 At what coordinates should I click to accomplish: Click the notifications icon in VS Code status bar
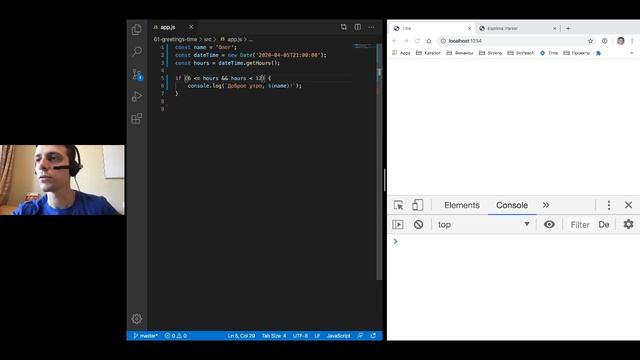point(373,336)
